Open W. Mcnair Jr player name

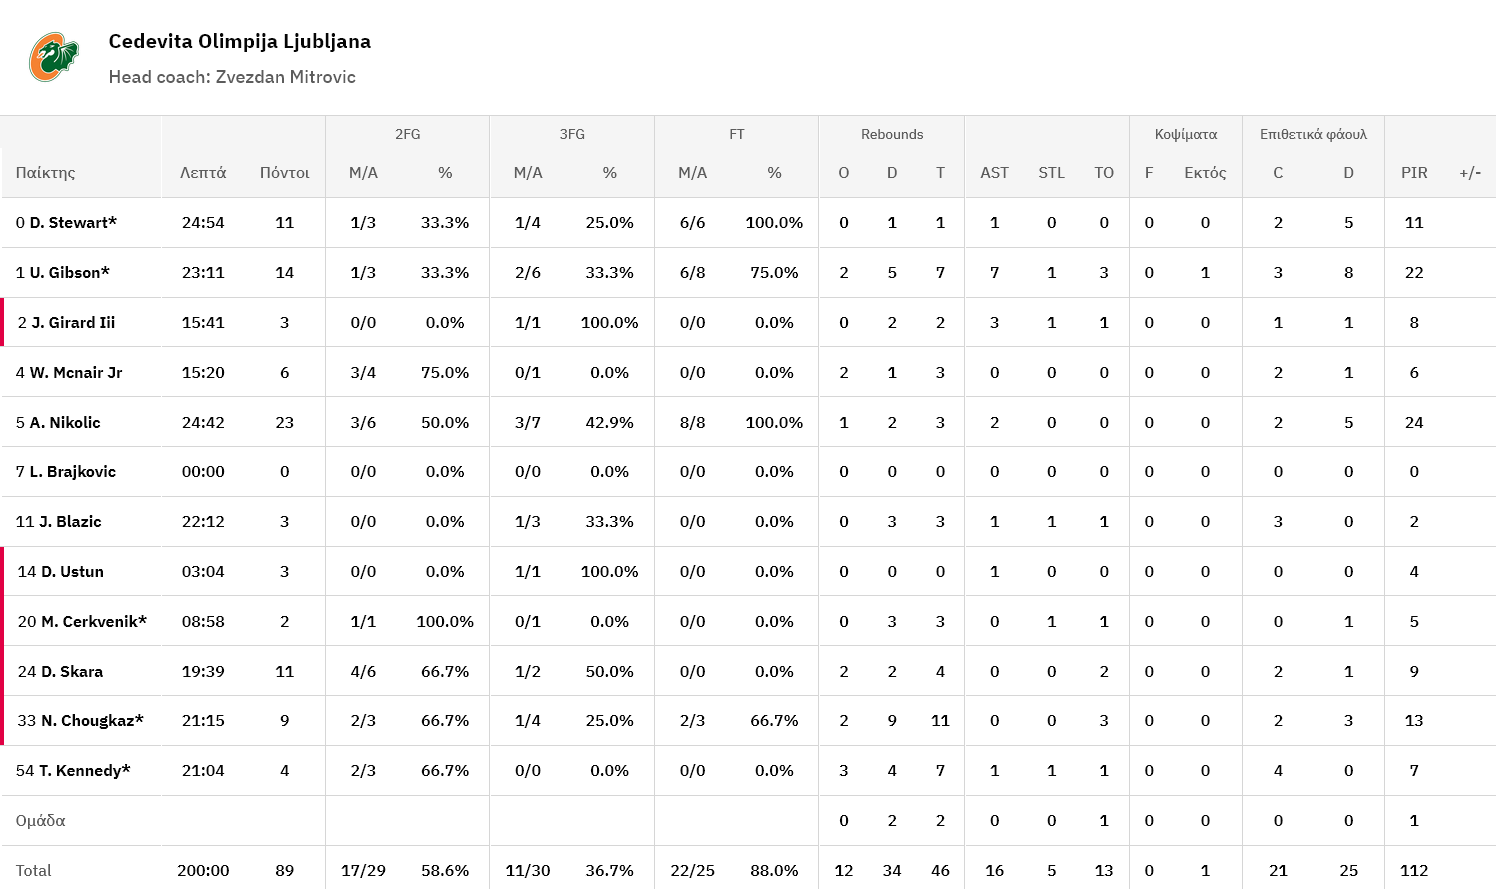click(75, 373)
